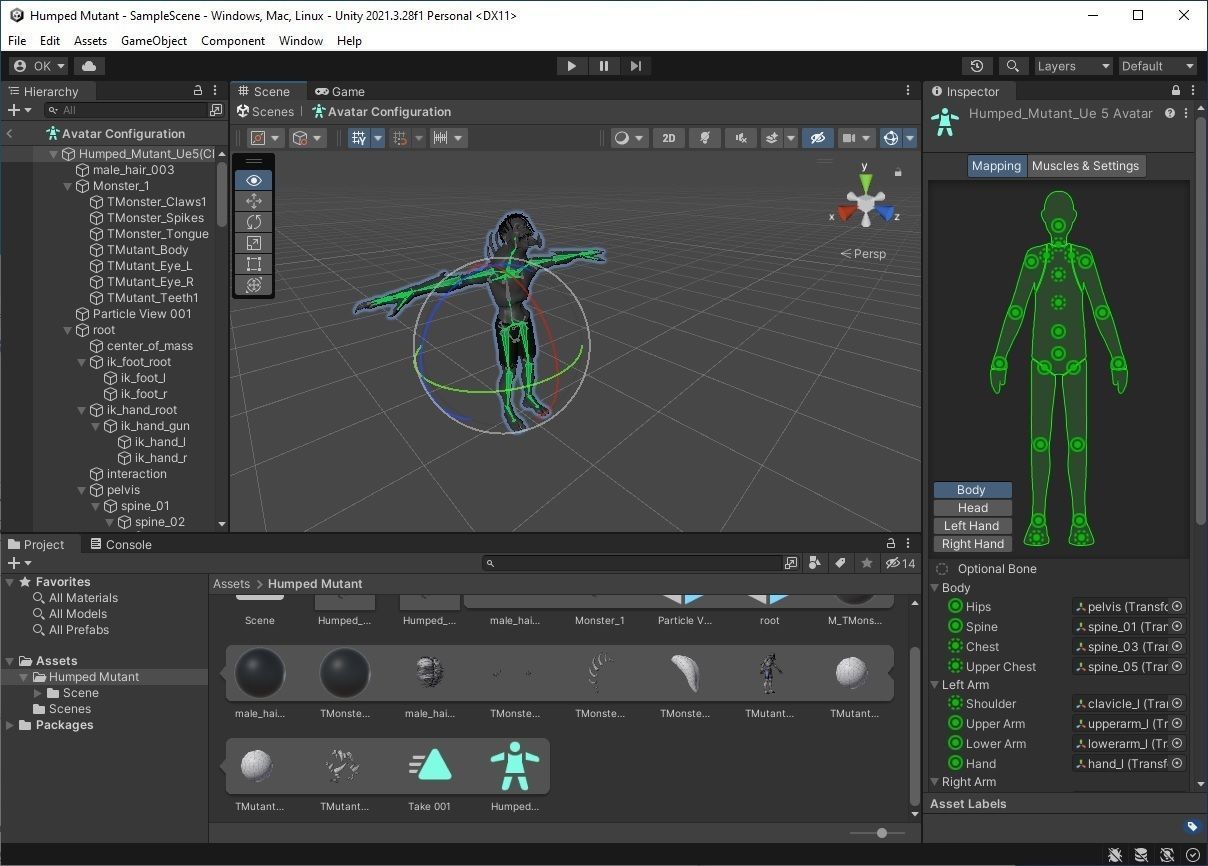Toggle the Gizmos globe button
This screenshot has height=866, width=1208.
pyautogui.click(x=891, y=138)
